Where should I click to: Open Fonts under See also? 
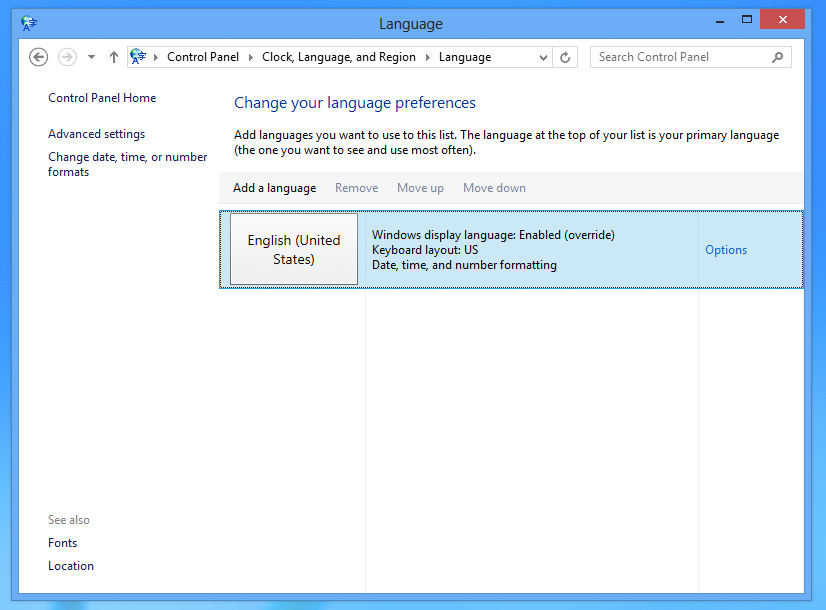[63, 543]
